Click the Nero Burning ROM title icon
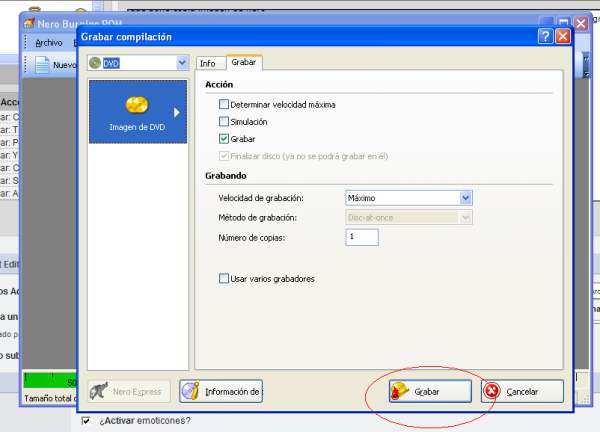 pyautogui.click(x=29, y=23)
